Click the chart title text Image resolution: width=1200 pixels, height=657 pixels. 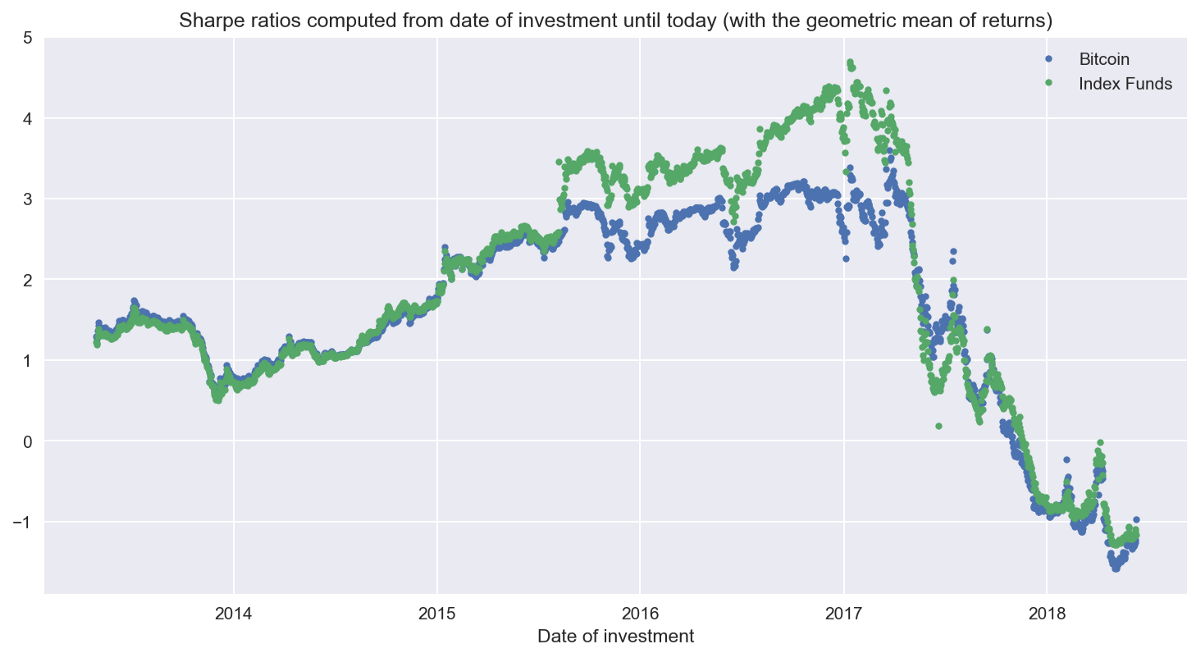615,20
